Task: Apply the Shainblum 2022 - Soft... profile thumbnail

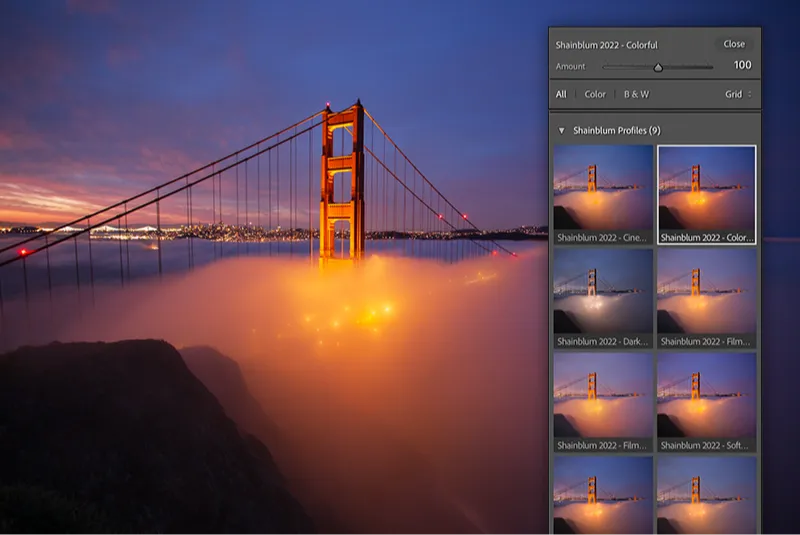Action: pyautogui.click(x=707, y=402)
